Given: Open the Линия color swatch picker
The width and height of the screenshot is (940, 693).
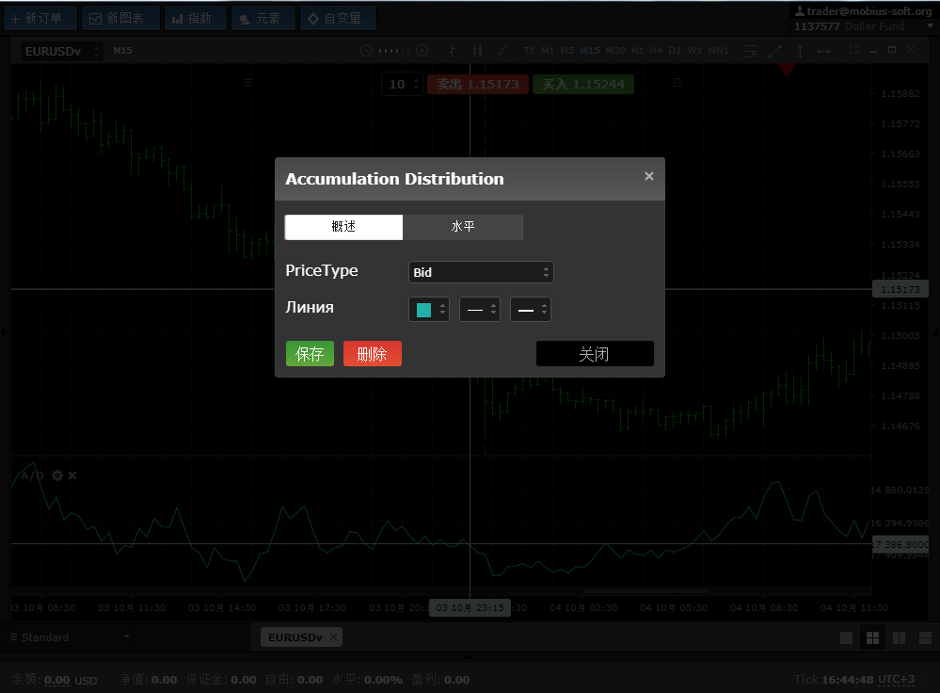Looking at the screenshot, I should (429, 309).
